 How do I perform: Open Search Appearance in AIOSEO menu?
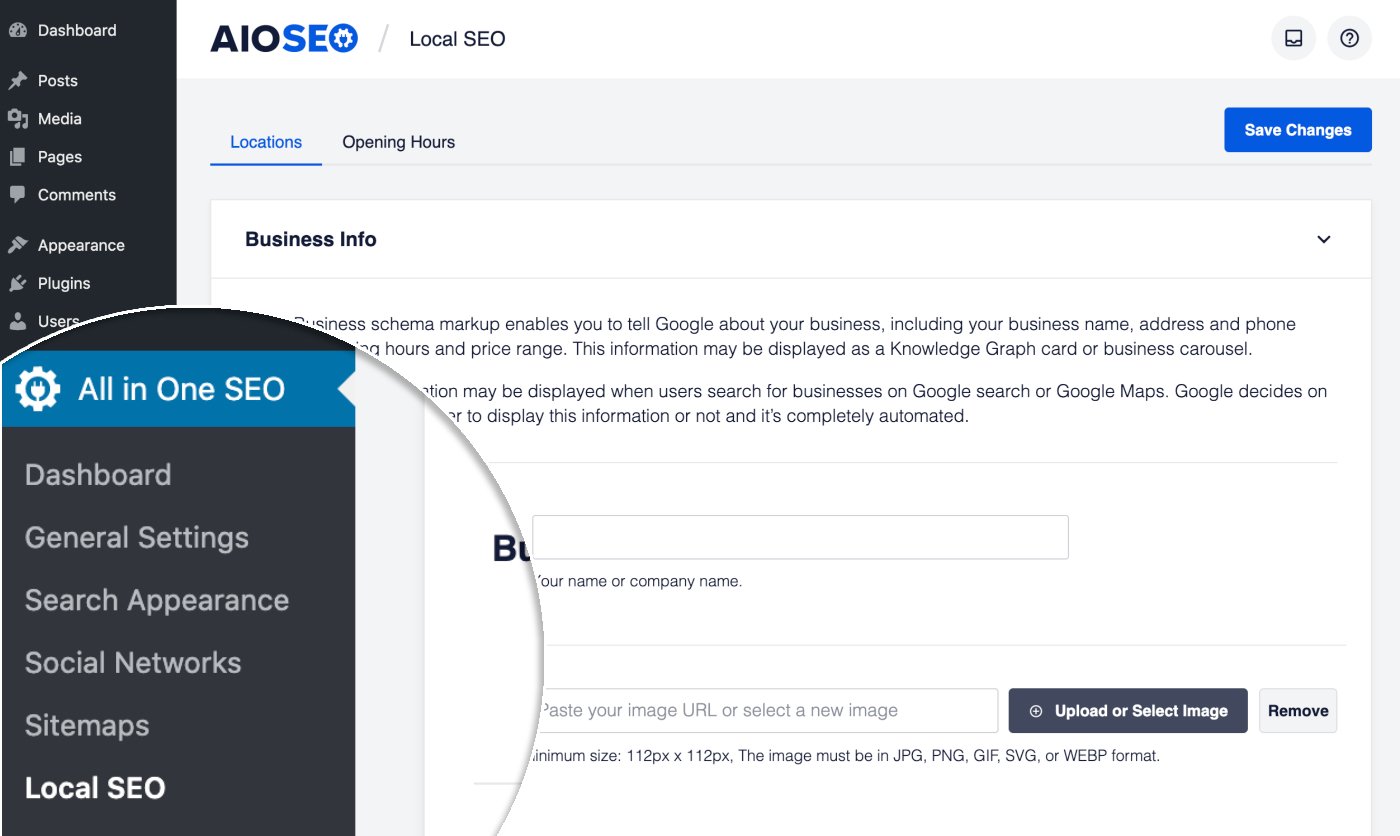click(x=157, y=600)
